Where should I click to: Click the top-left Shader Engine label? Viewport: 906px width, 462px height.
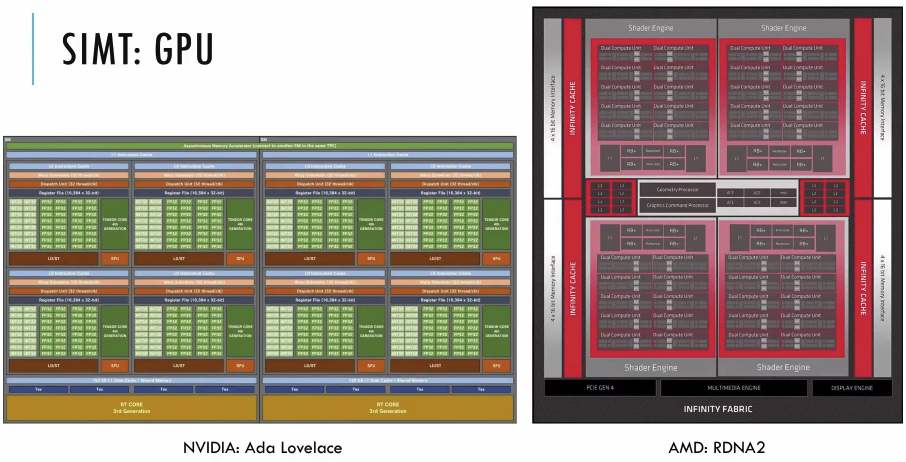(x=650, y=27)
